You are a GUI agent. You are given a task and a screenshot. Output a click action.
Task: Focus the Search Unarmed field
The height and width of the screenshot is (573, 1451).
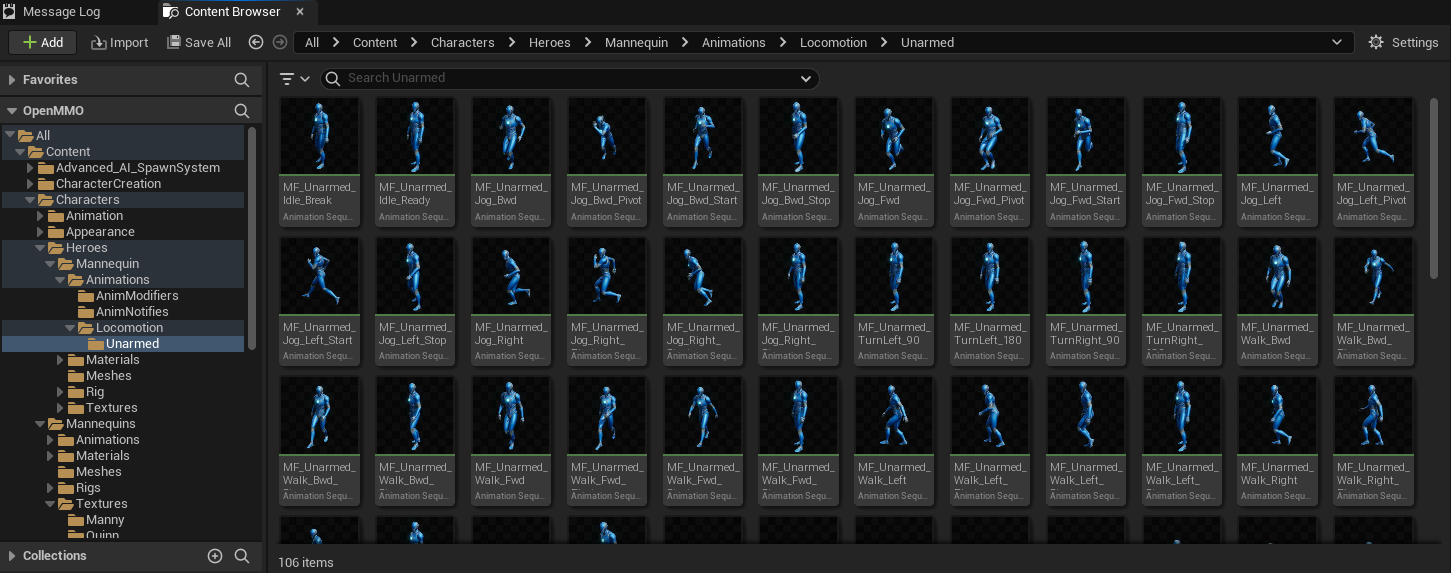click(x=568, y=78)
